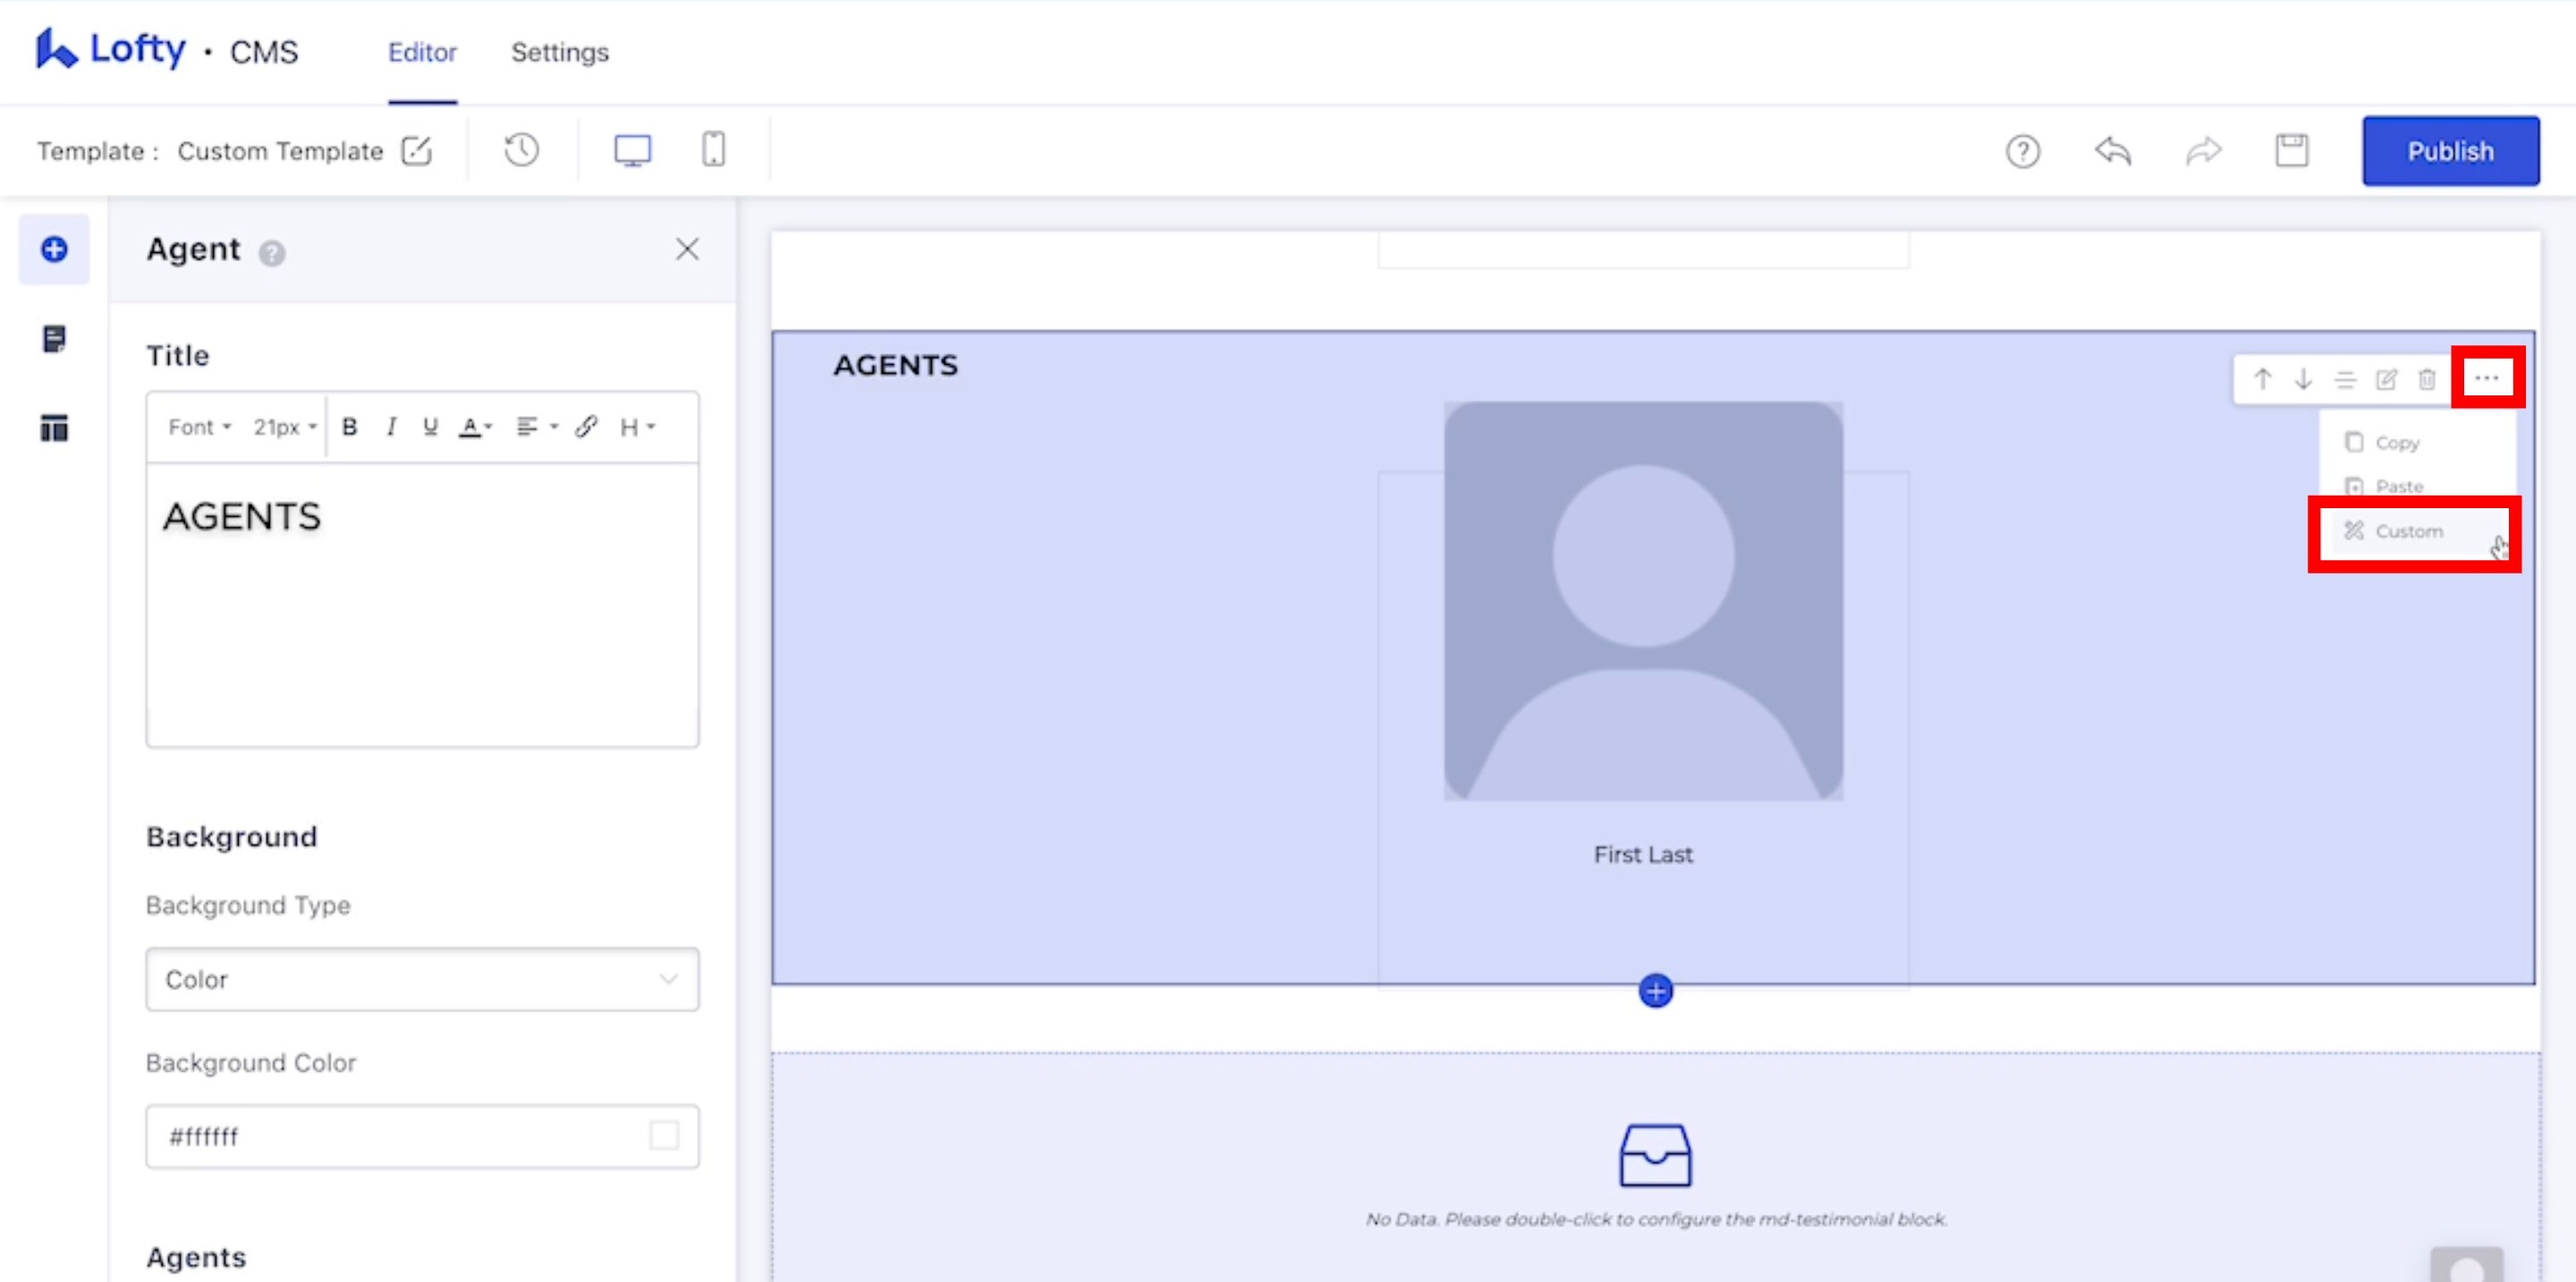Undo the last change

click(2112, 151)
